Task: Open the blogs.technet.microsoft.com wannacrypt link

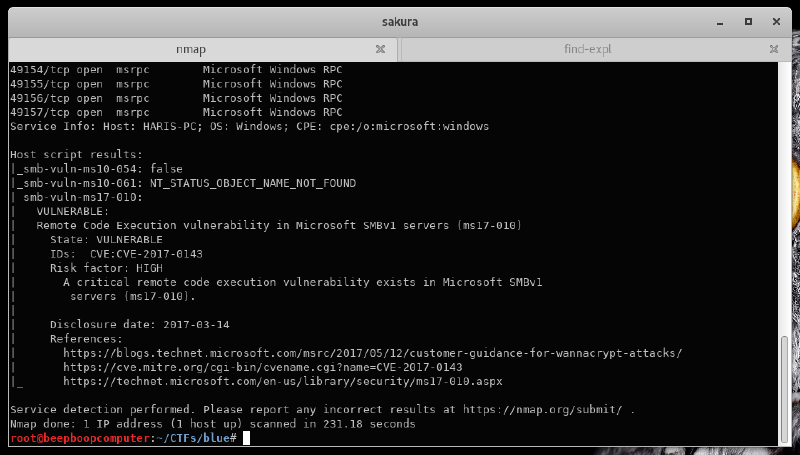Action: (x=372, y=353)
